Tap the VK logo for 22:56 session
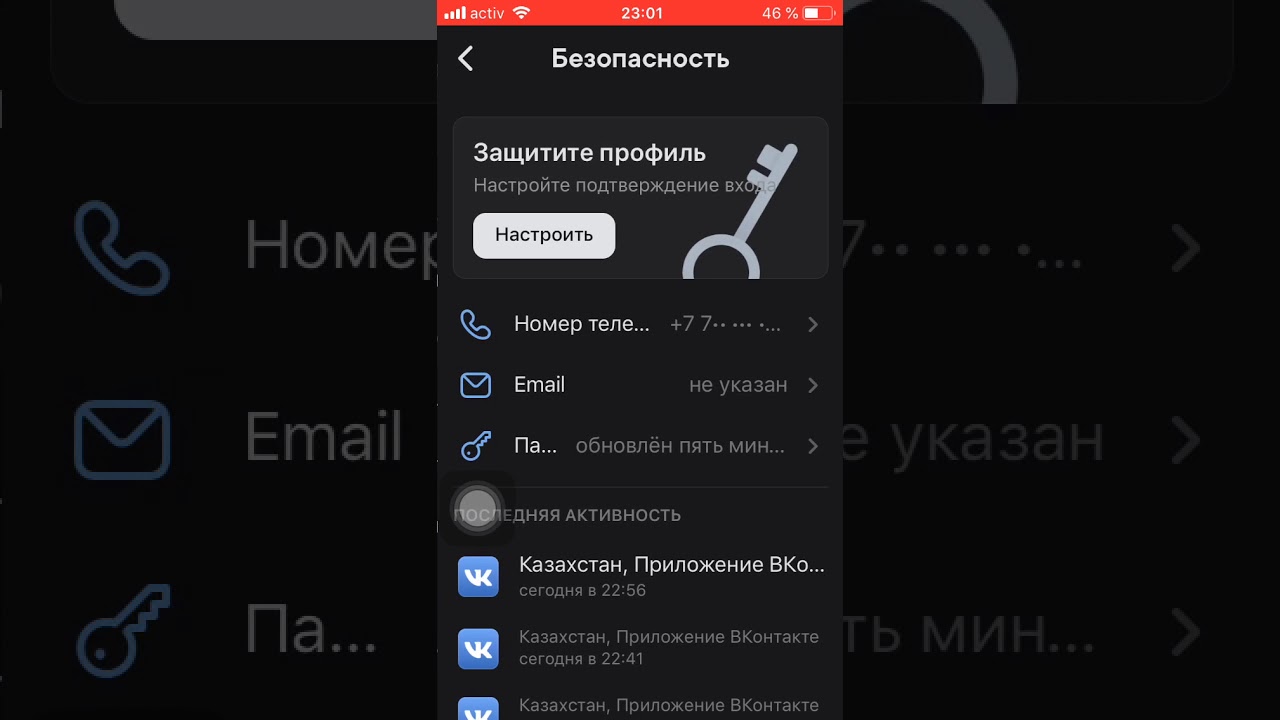 pos(478,577)
